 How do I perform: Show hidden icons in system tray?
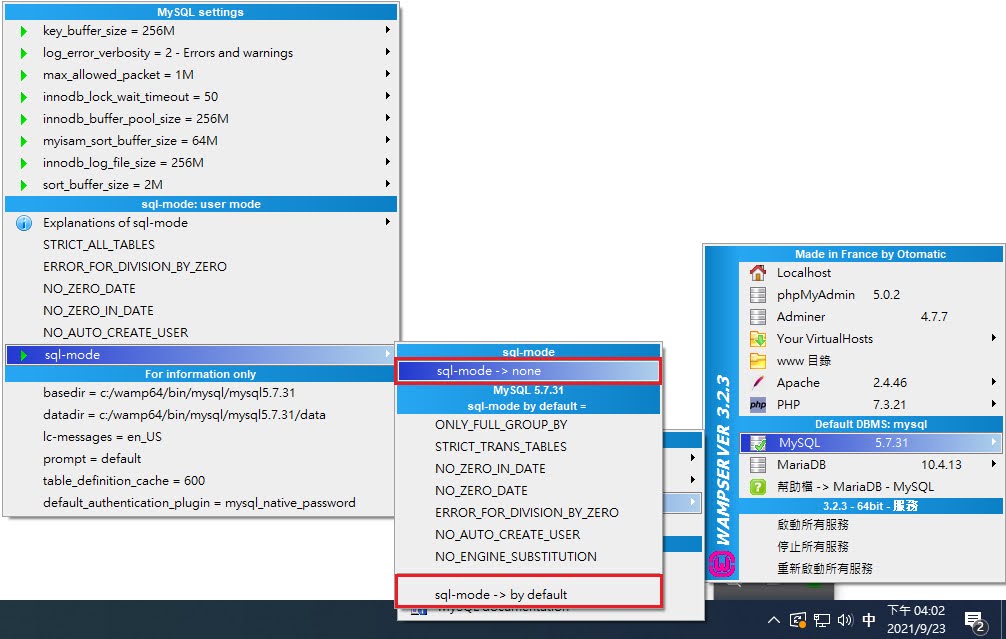(774, 620)
